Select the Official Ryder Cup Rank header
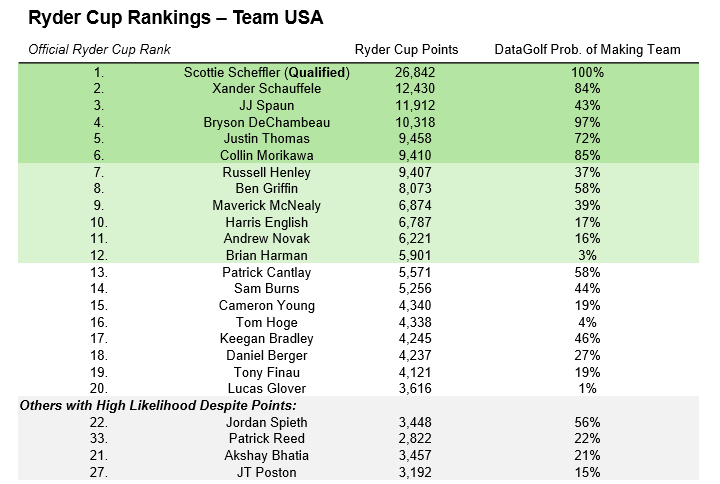 tap(99, 50)
